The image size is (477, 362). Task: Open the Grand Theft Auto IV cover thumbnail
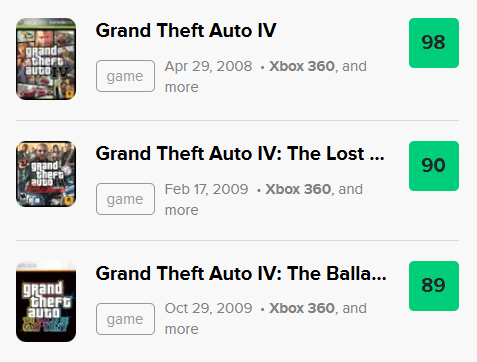pos(46,59)
